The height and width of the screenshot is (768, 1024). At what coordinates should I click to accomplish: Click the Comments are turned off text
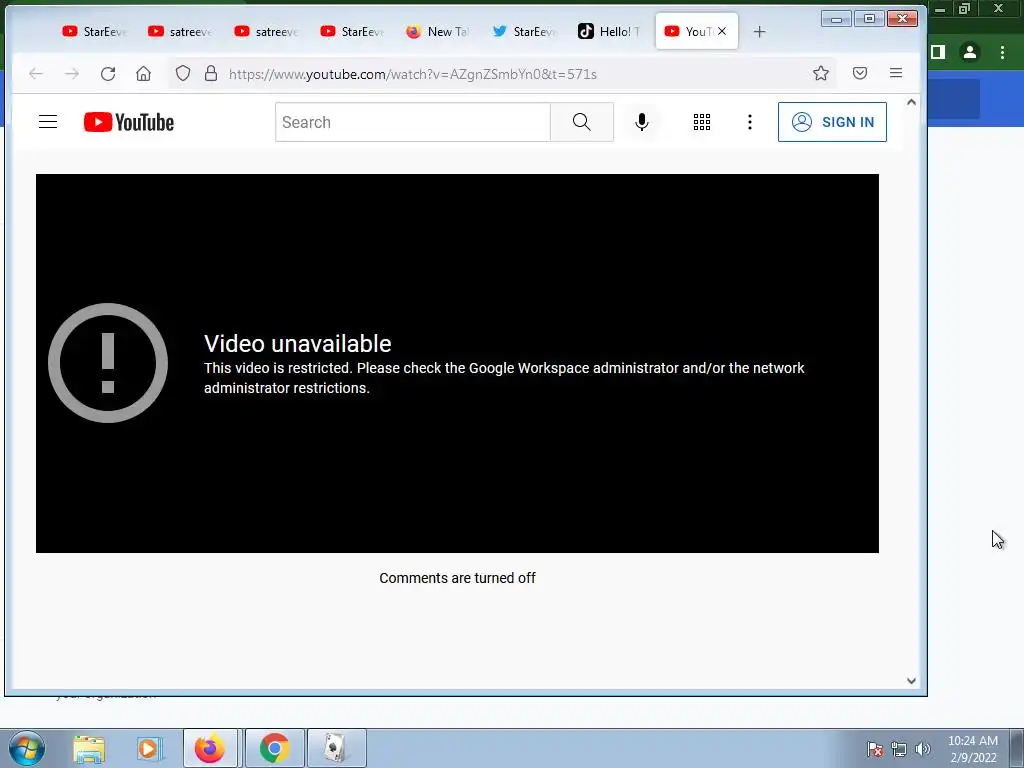coord(457,578)
